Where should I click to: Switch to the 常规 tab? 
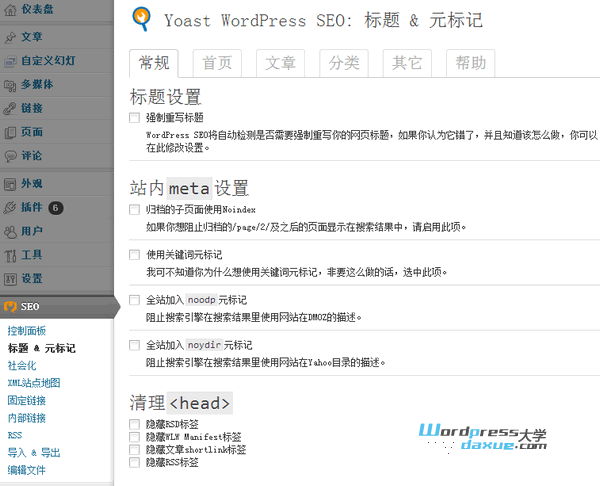click(x=154, y=63)
